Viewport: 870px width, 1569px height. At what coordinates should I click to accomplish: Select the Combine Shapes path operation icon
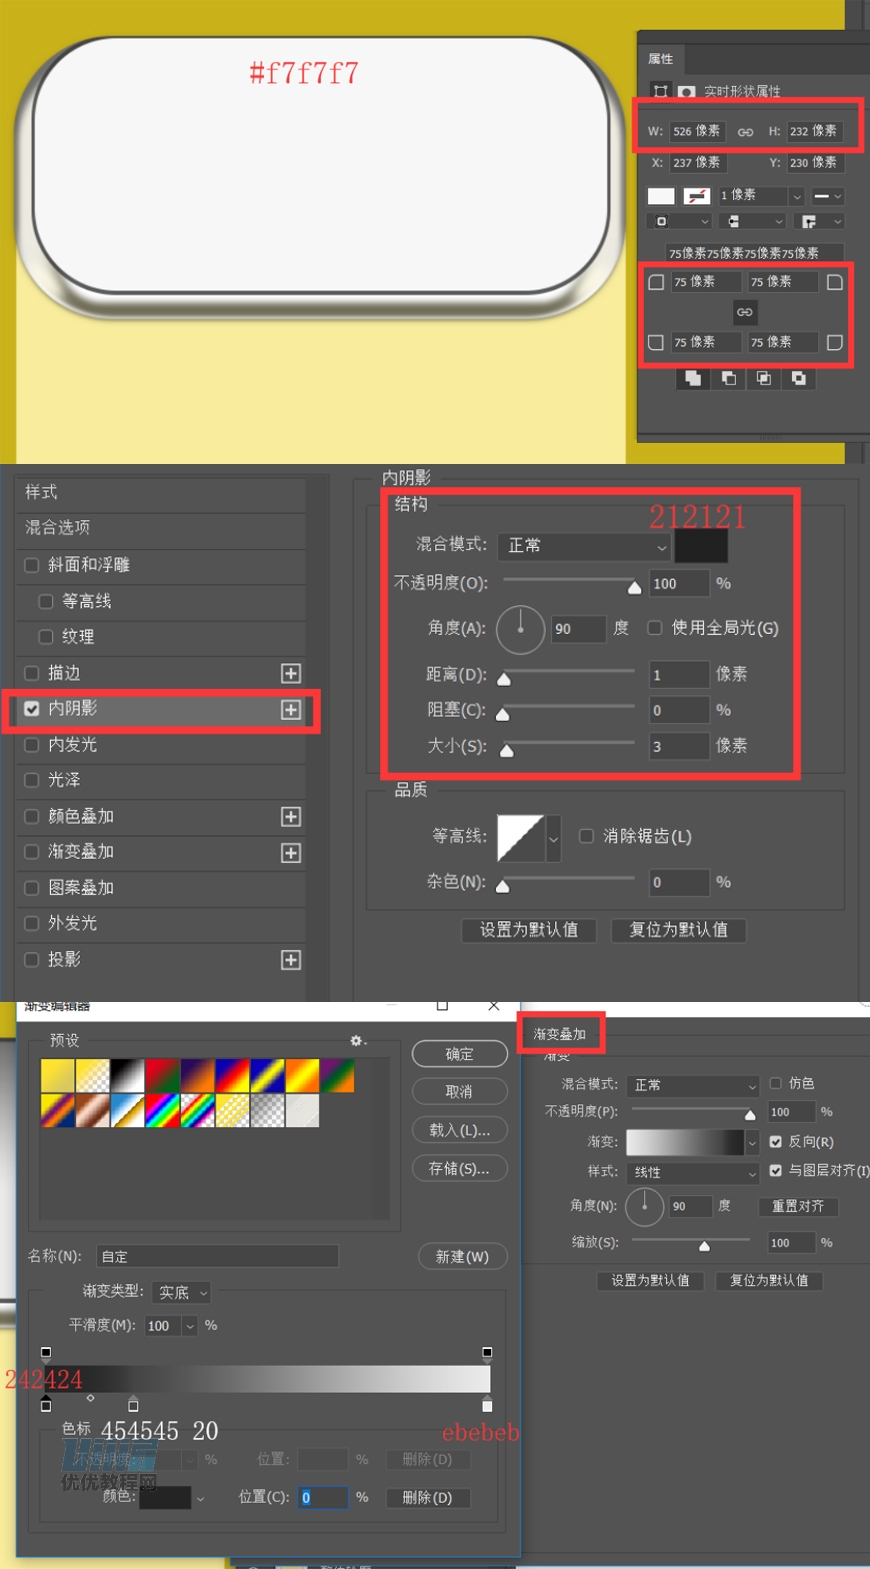pyautogui.click(x=692, y=378)
